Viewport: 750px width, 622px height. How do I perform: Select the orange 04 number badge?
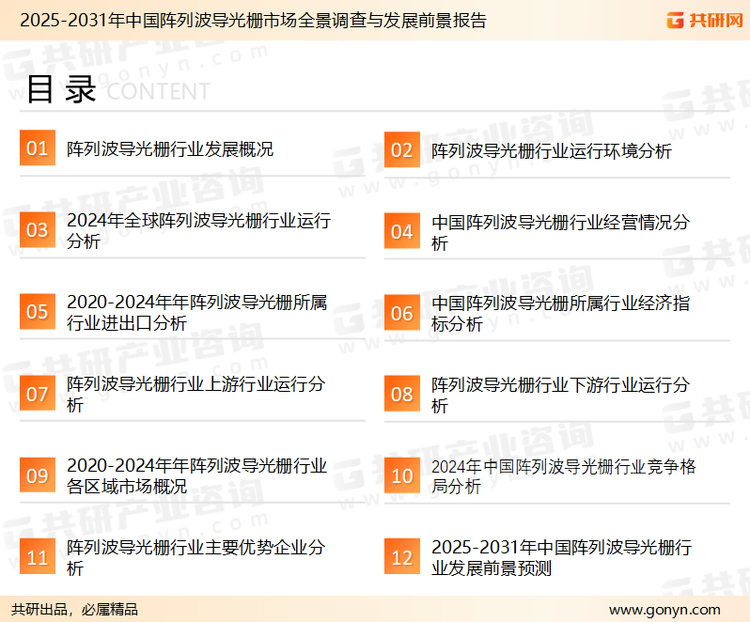[402, 231]
